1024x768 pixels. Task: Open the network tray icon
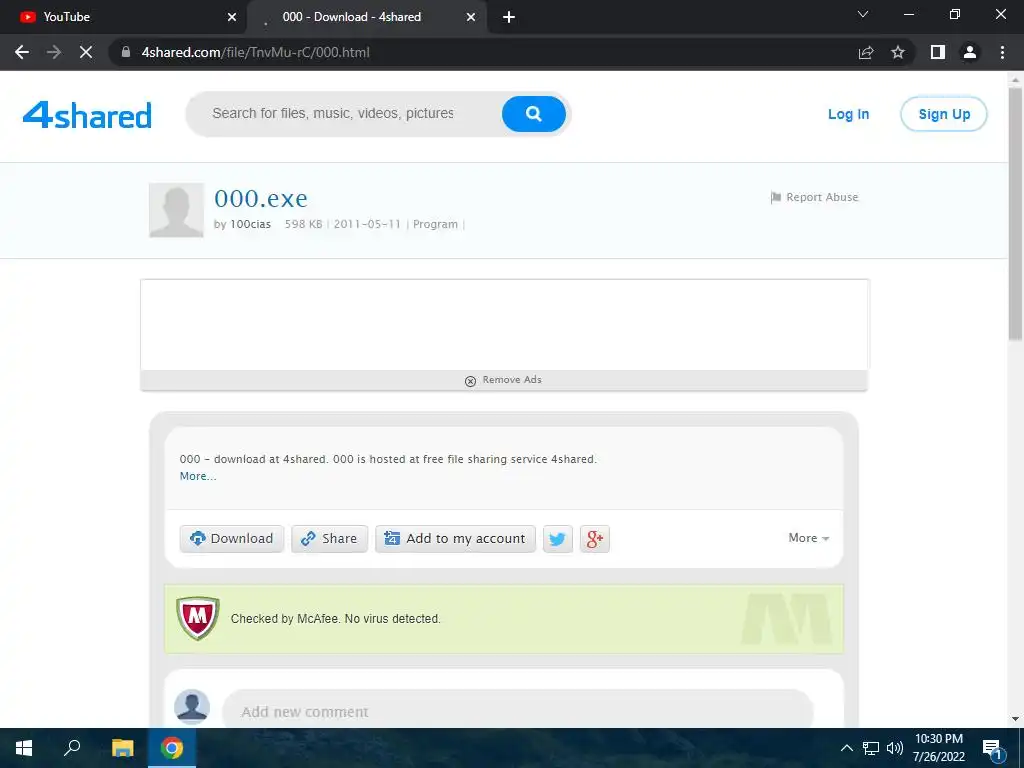871,748
